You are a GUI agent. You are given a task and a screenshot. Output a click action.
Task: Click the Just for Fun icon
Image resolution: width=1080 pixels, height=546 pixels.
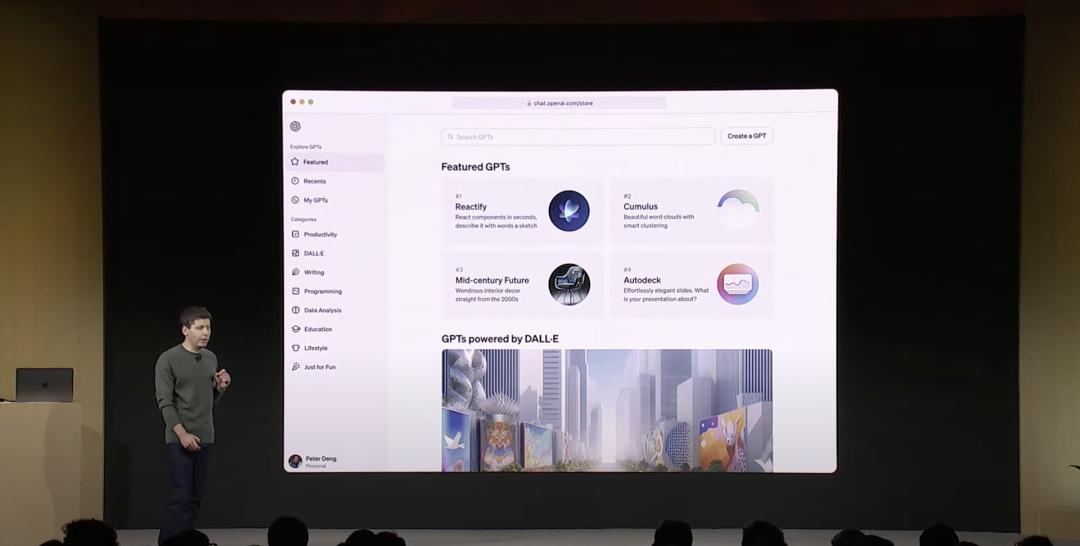(295, 367)
